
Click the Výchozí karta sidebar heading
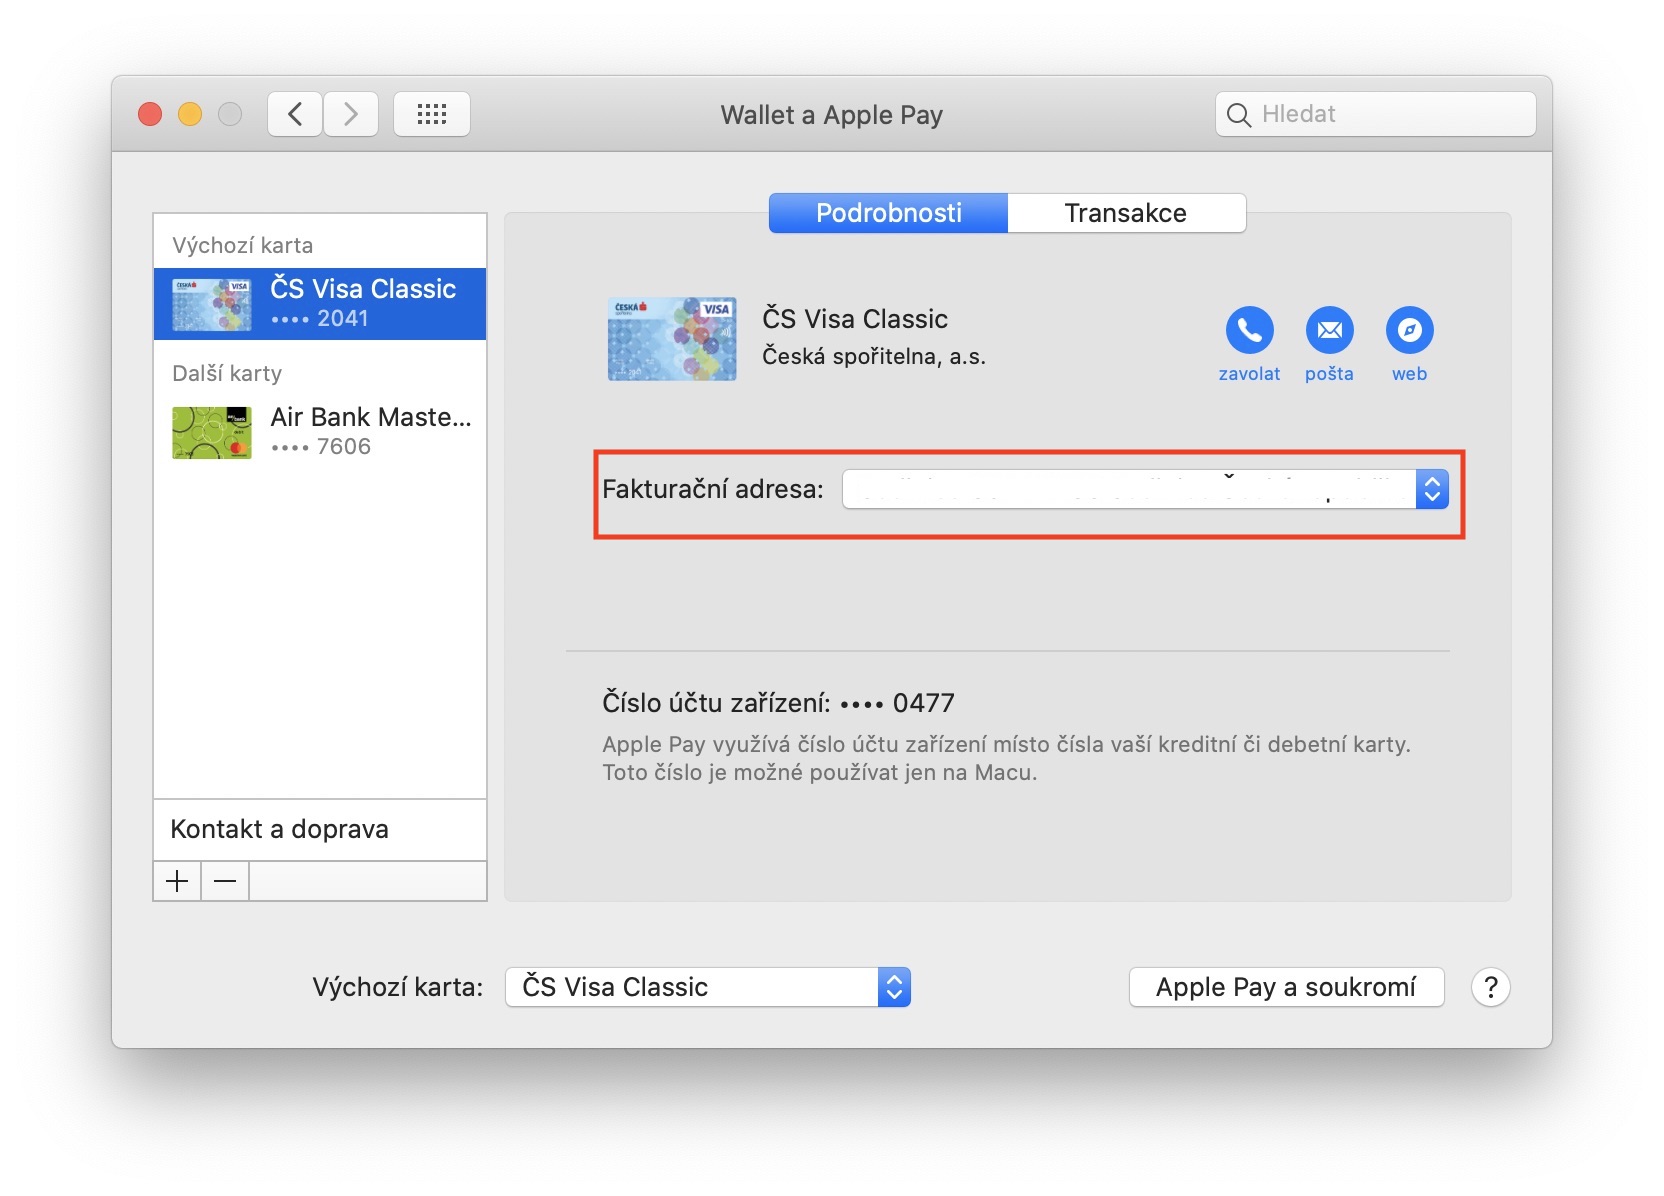[242, 245]
